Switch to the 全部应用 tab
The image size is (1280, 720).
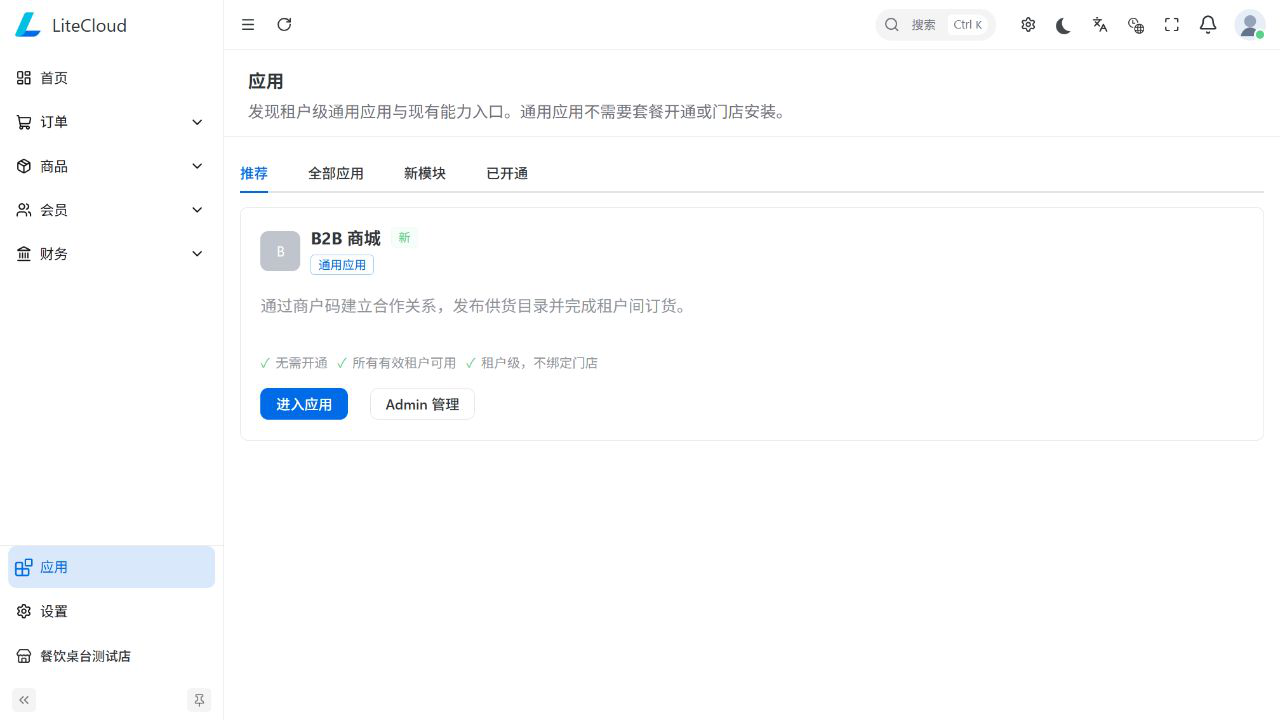pos(336,173)
